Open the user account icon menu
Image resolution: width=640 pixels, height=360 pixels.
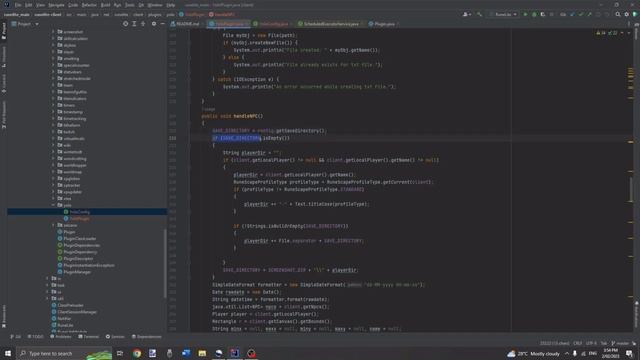pos(467,14)
